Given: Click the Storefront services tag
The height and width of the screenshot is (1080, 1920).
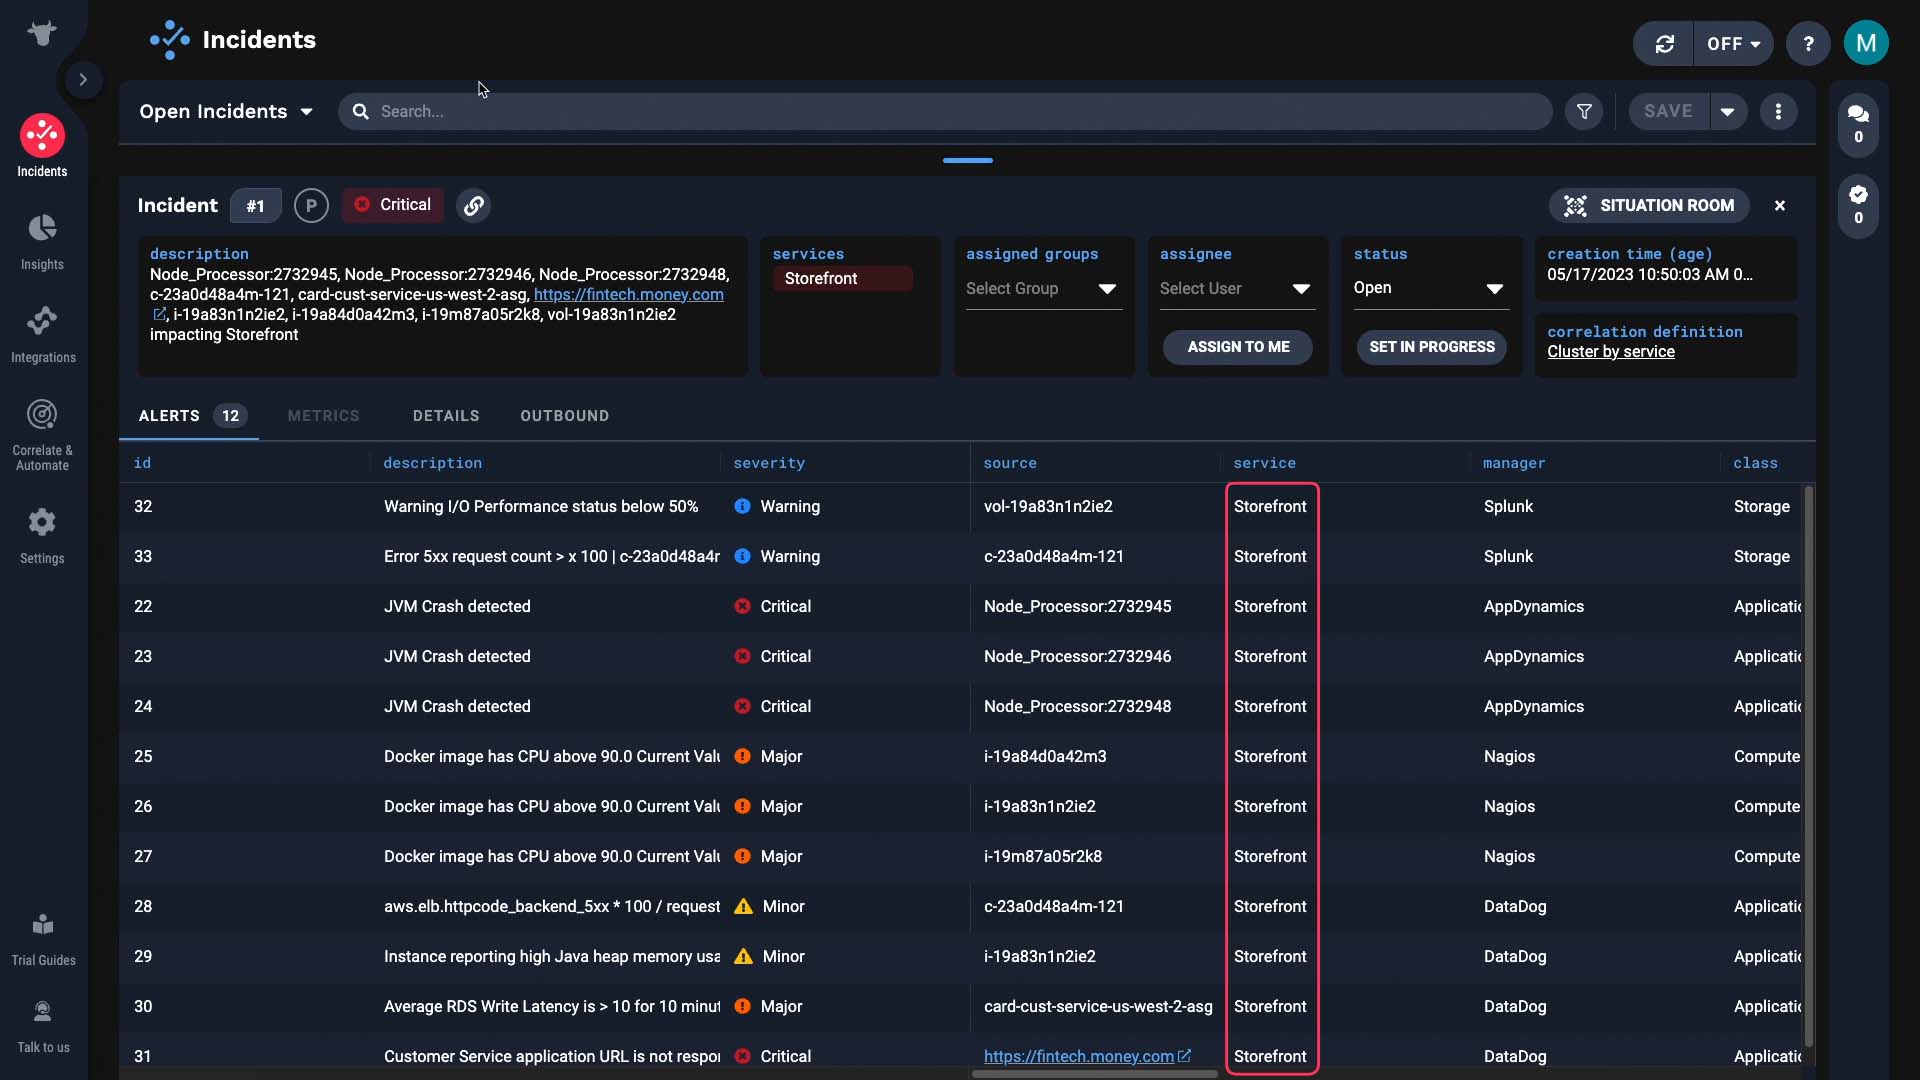Looking at the screenshot, I should pos(842,278).
